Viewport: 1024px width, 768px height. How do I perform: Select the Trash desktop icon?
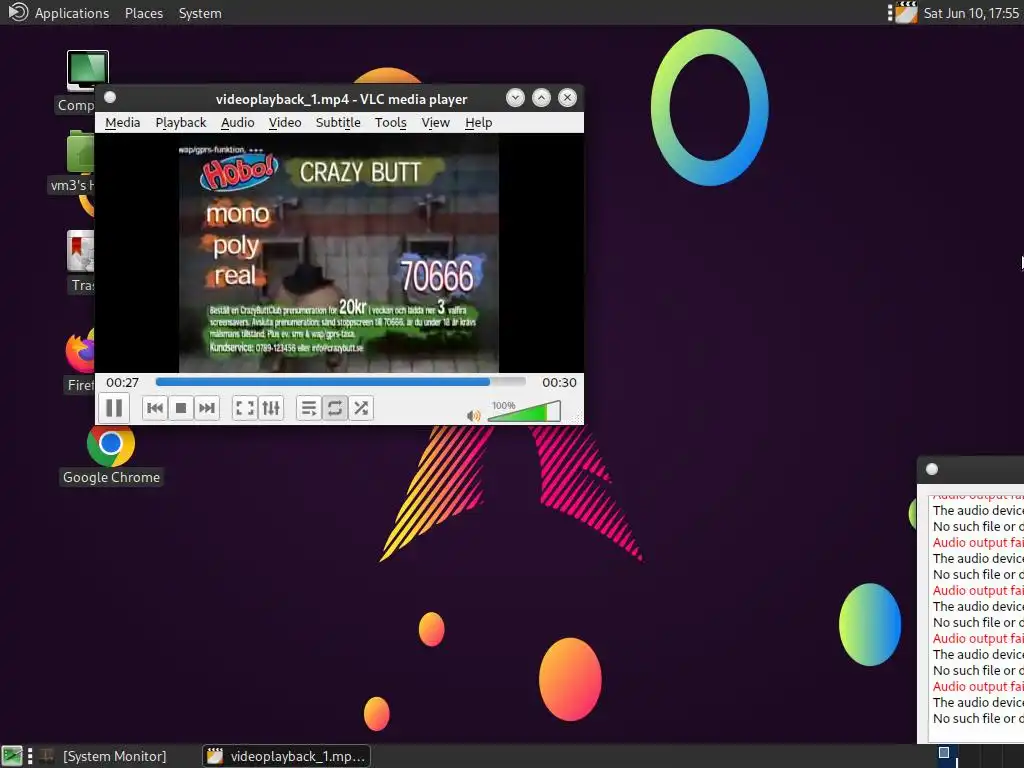81,261
